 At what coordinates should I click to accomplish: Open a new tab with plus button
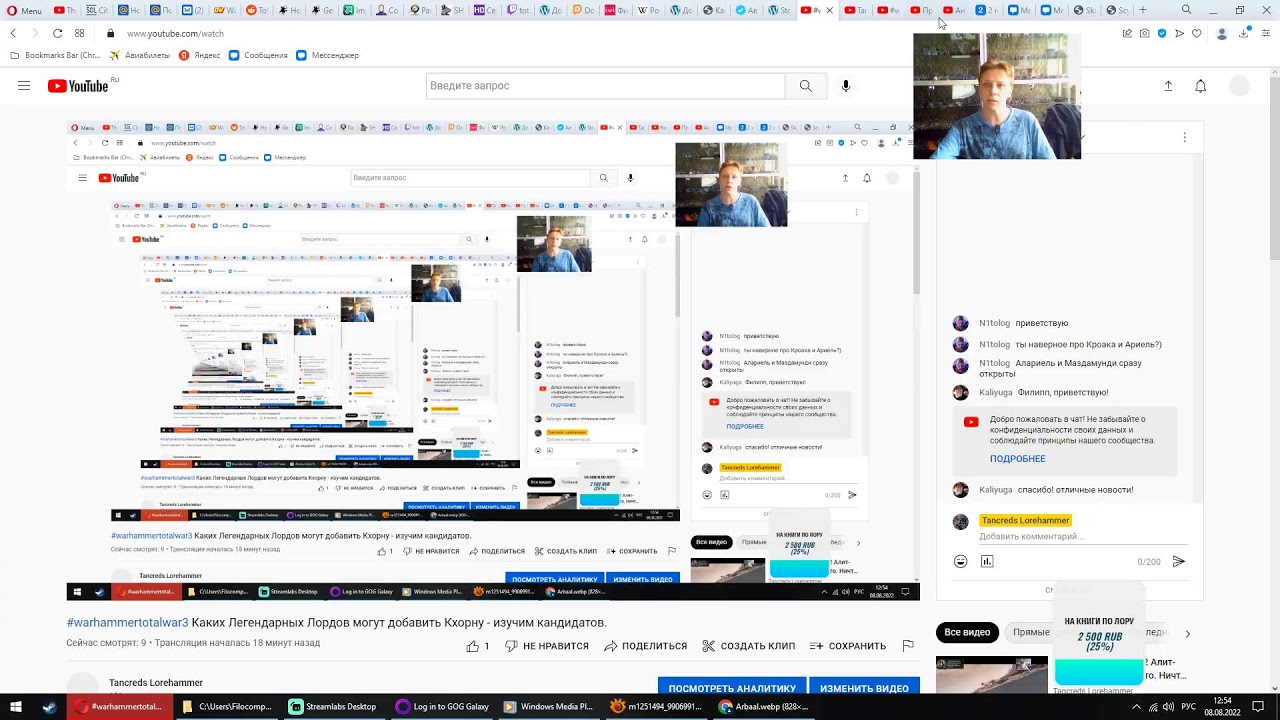[1143, 10]
